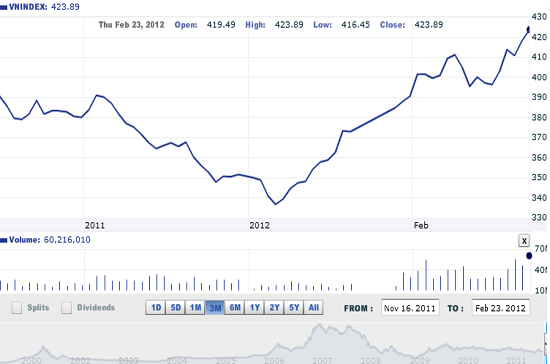This screenshot has height=364, width=550.
Task: Click the TO date field
Action: (x=501, y=308)
